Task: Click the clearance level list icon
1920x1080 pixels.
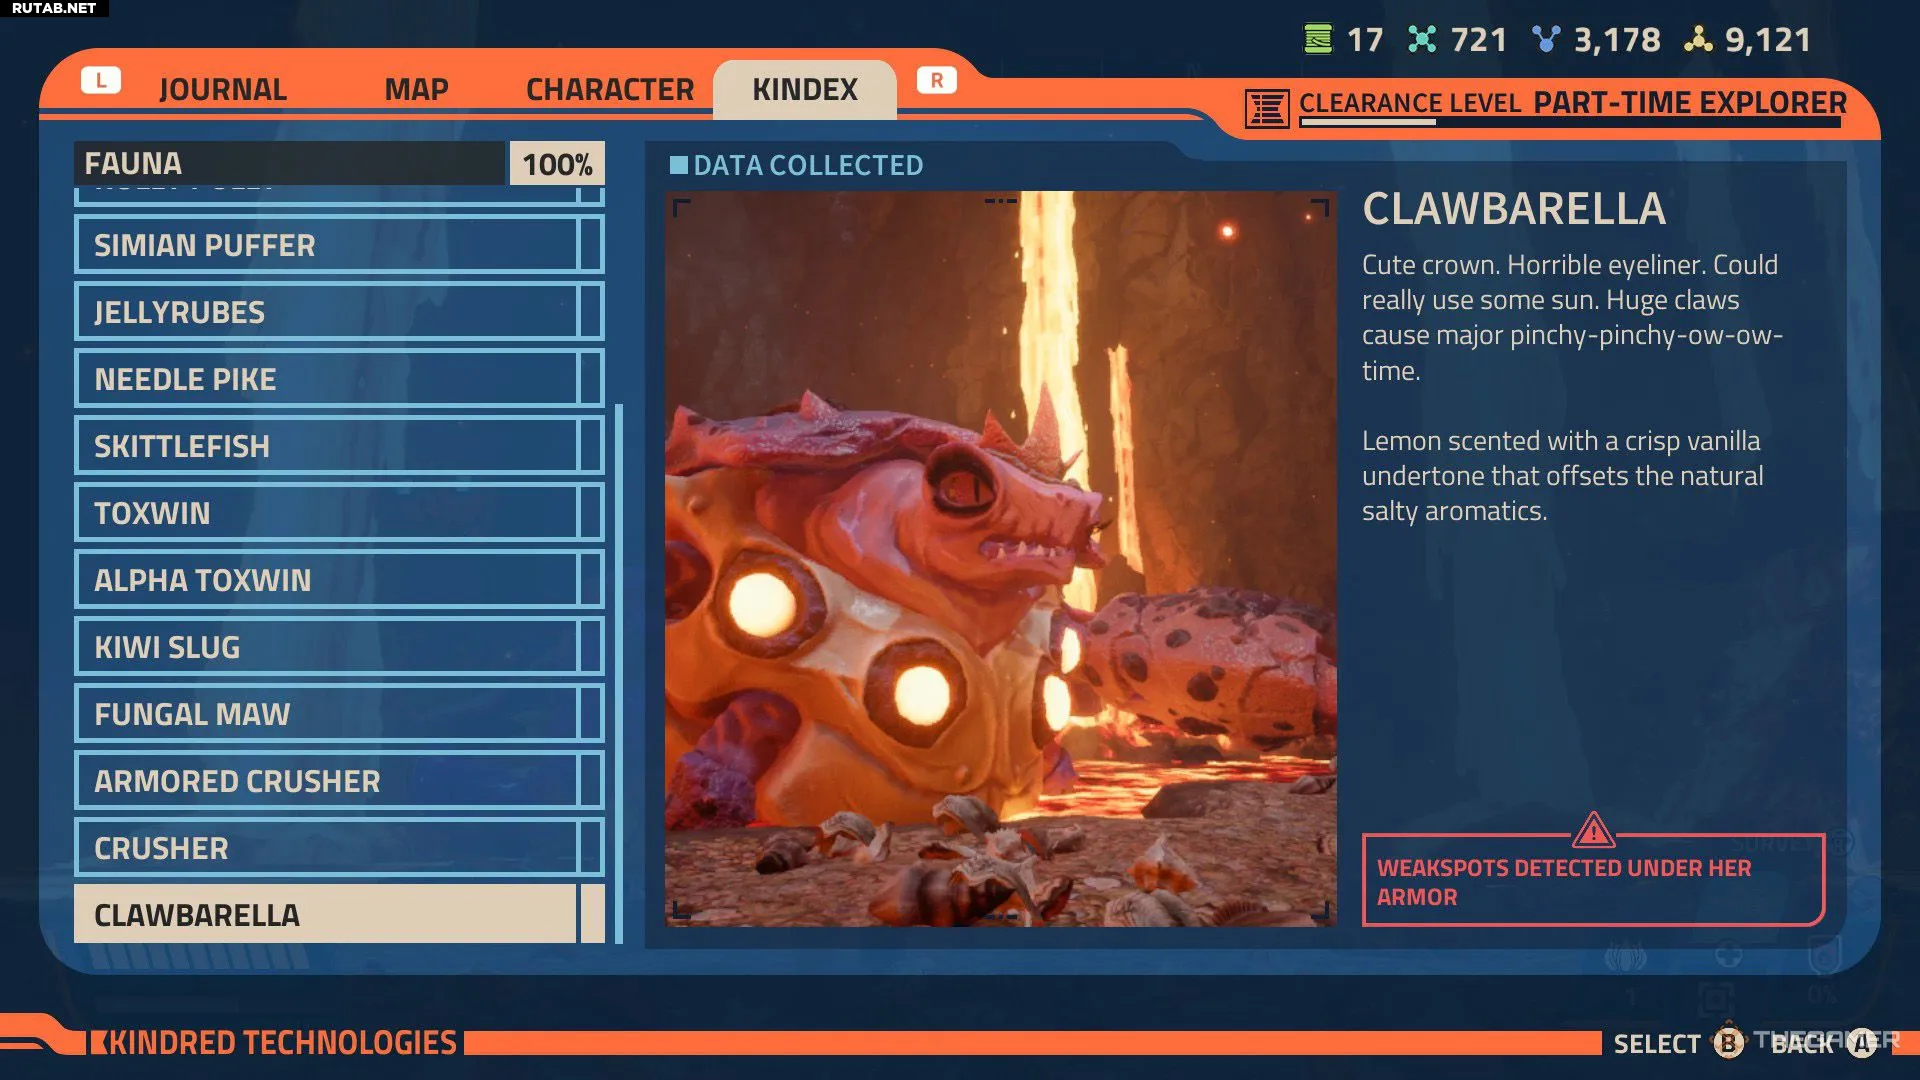Action: pyautogui.click(x=1267, y=108)
